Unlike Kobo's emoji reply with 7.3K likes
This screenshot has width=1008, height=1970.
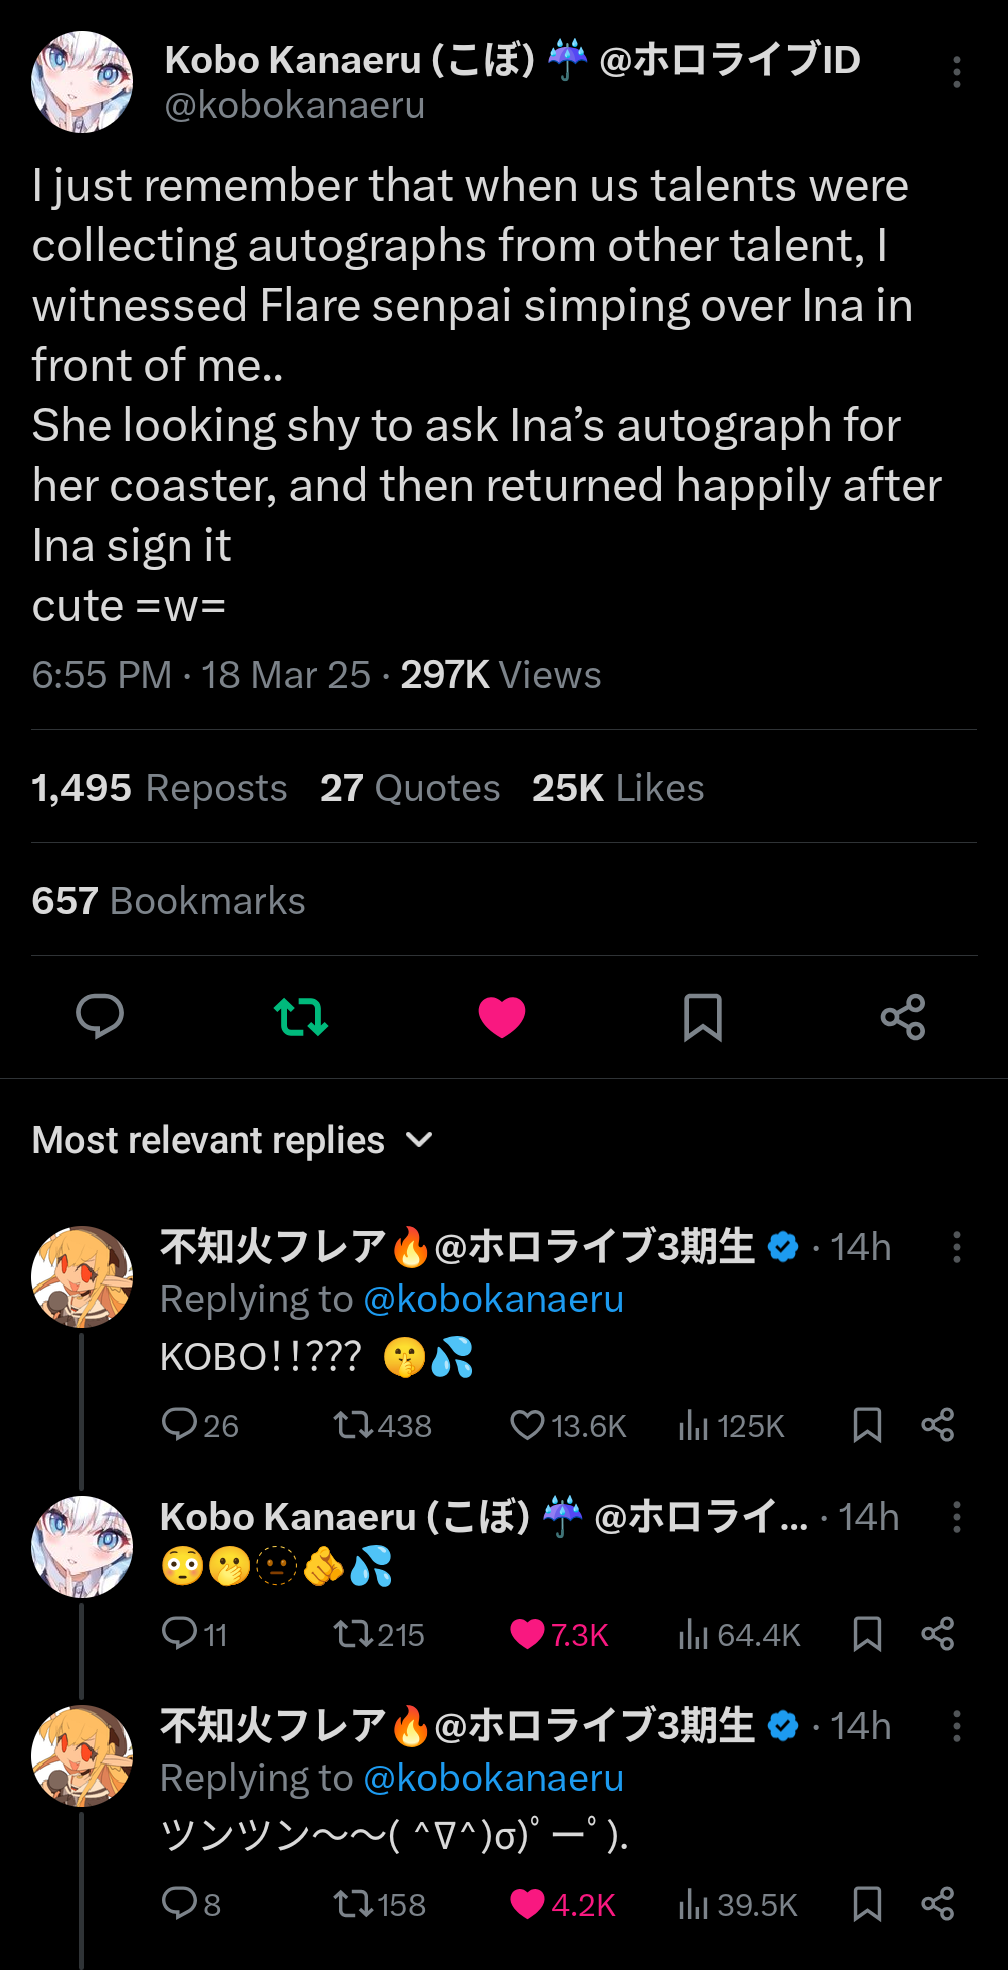[527, 1635]
